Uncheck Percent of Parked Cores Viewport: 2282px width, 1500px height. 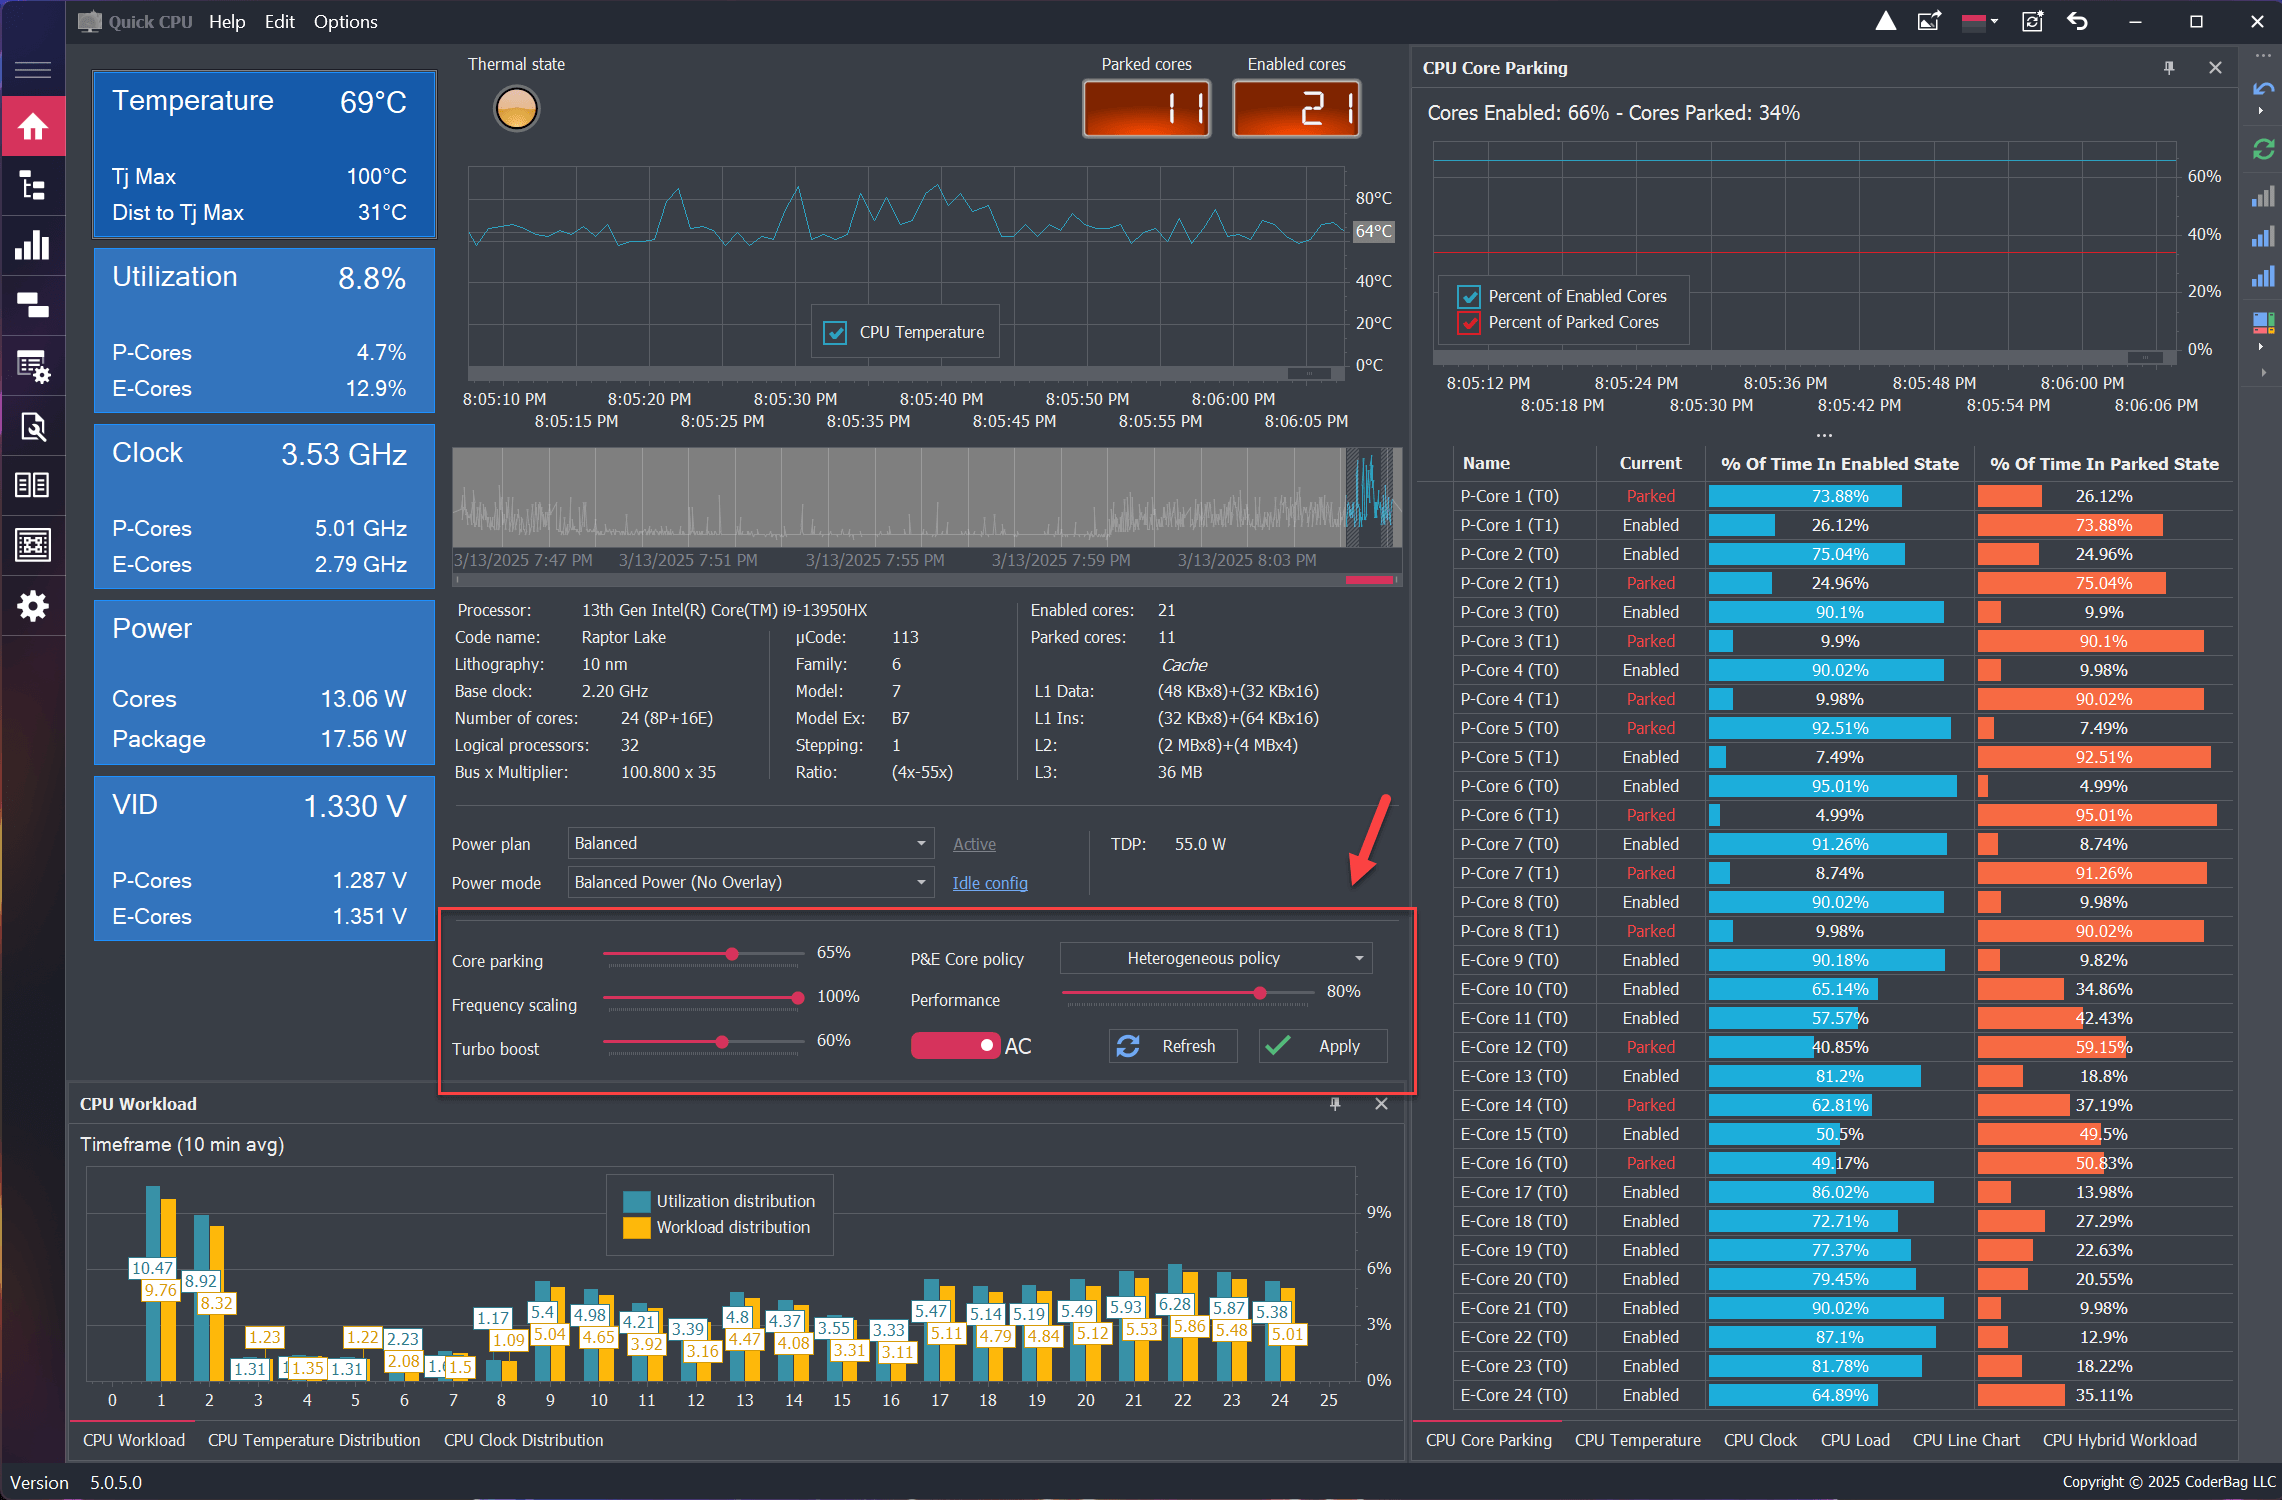tap(1469, 323)
